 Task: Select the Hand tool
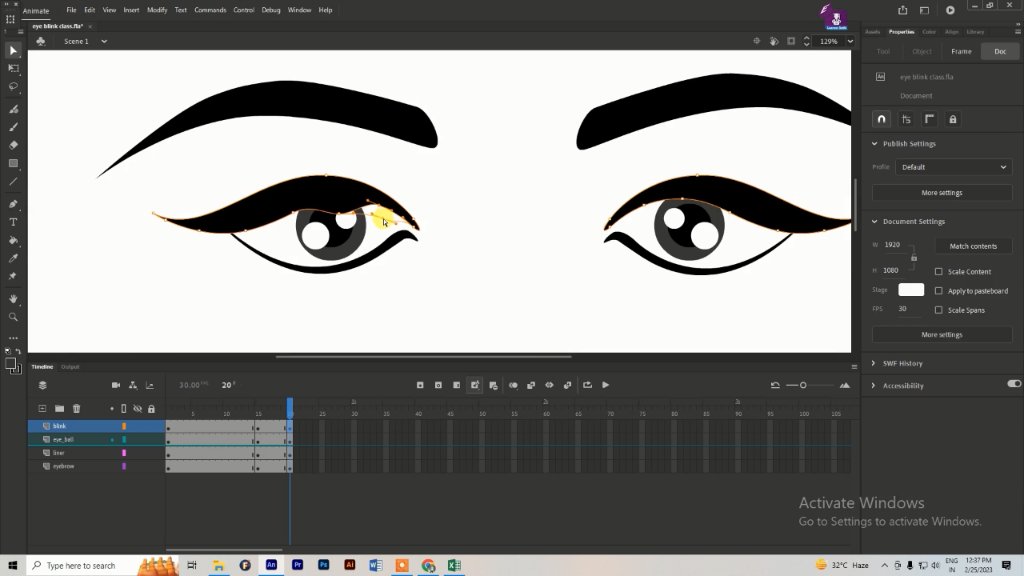click(13, 298)
